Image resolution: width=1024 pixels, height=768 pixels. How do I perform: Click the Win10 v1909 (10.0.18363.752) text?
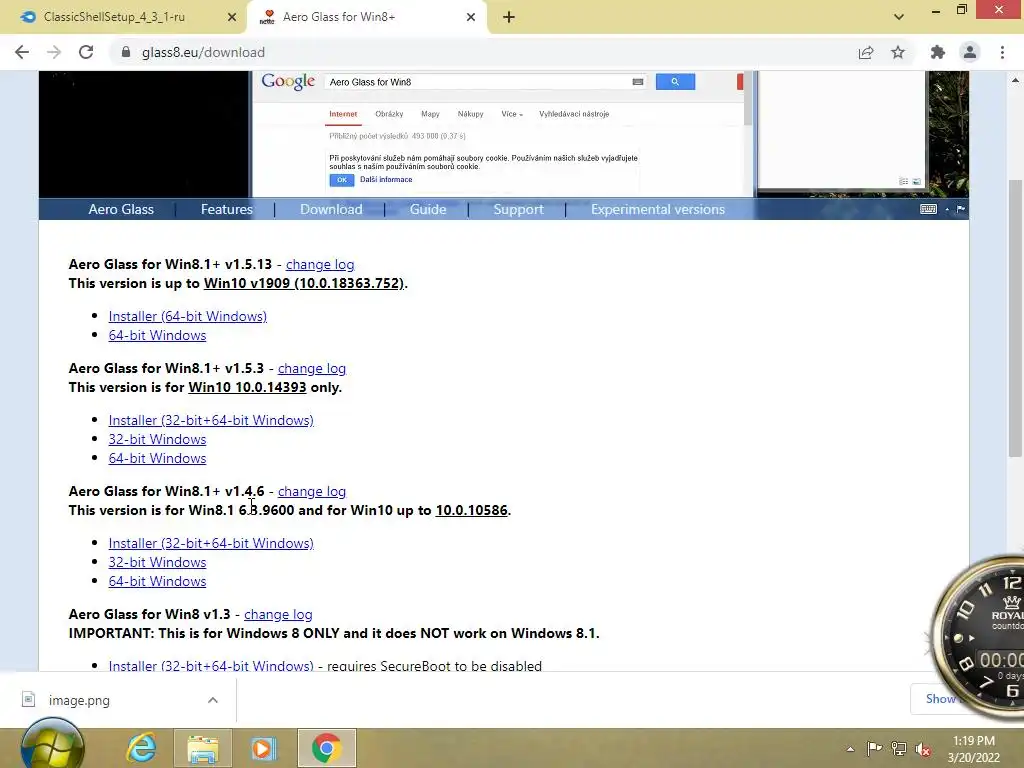tap(304, 283)
